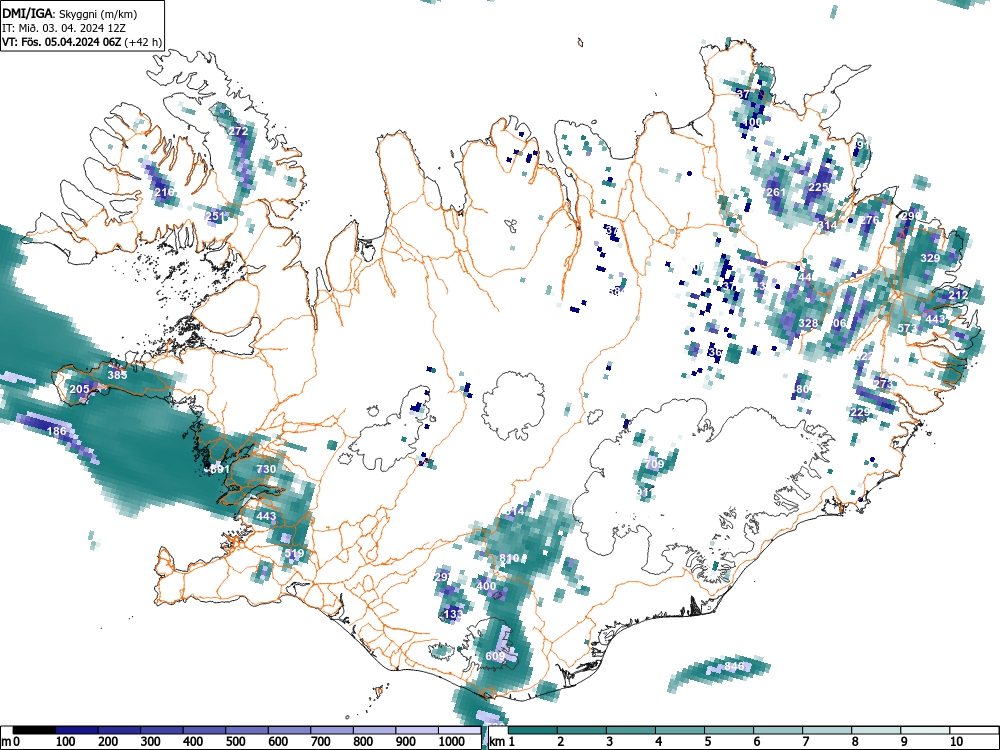Viewport: 1000px width, 750px height.
Task: Click the 10 label on km legend
Action: point(955,741)
